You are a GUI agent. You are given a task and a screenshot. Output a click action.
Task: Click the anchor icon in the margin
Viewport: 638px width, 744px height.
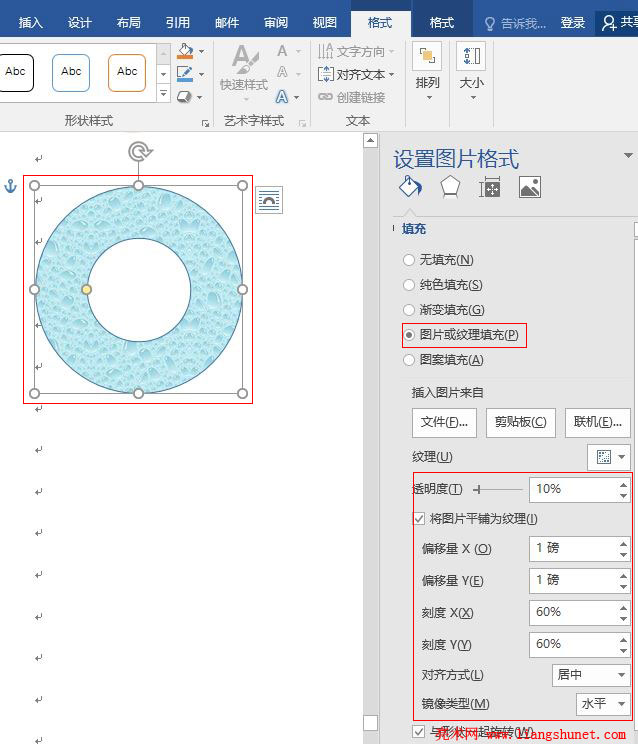click(x=10, y=186)
